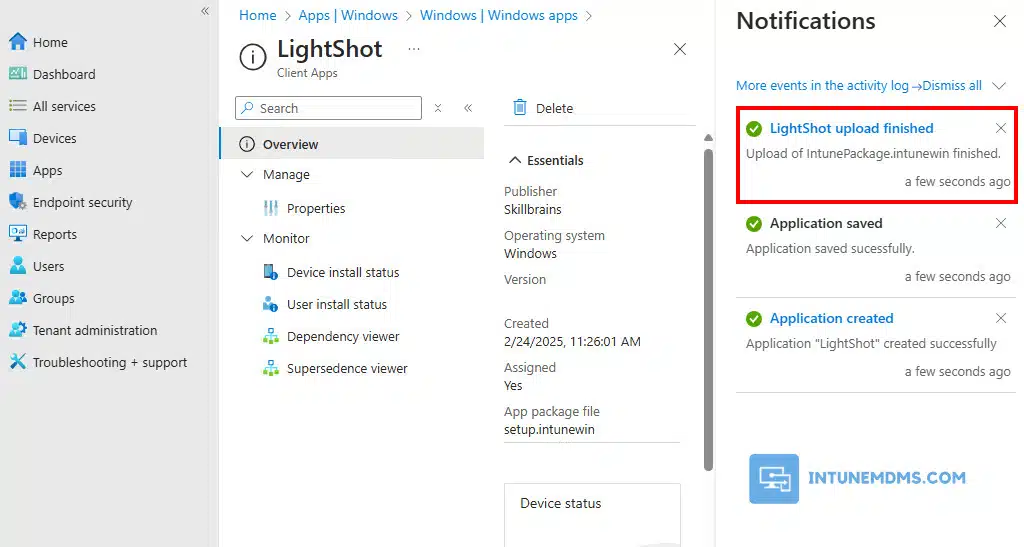
Task: Collapse the Essentials section
Action: tap(516, 160)
